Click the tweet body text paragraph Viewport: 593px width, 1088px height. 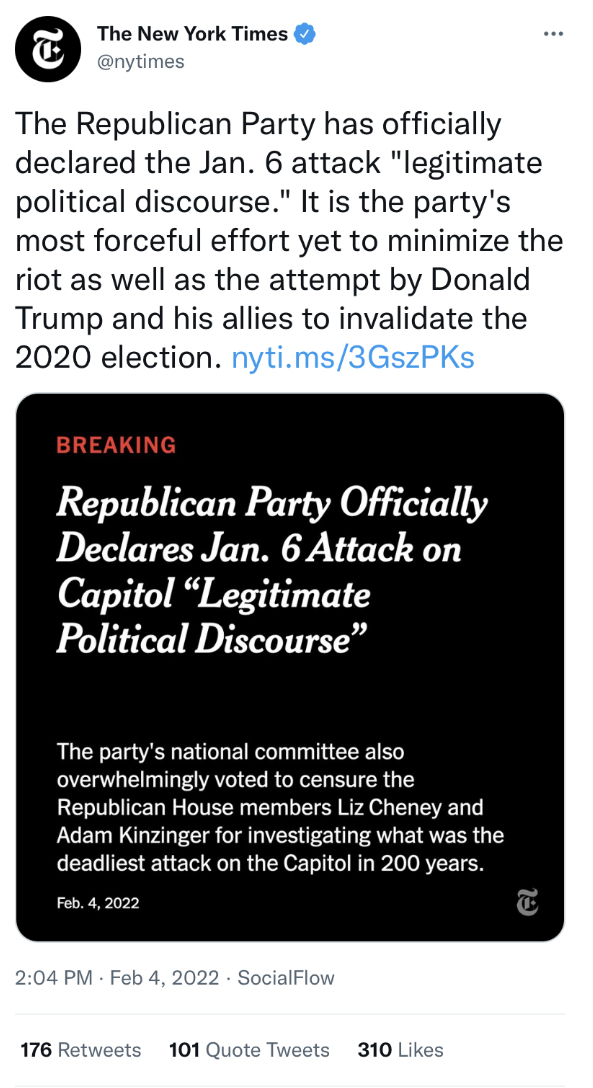289,241
